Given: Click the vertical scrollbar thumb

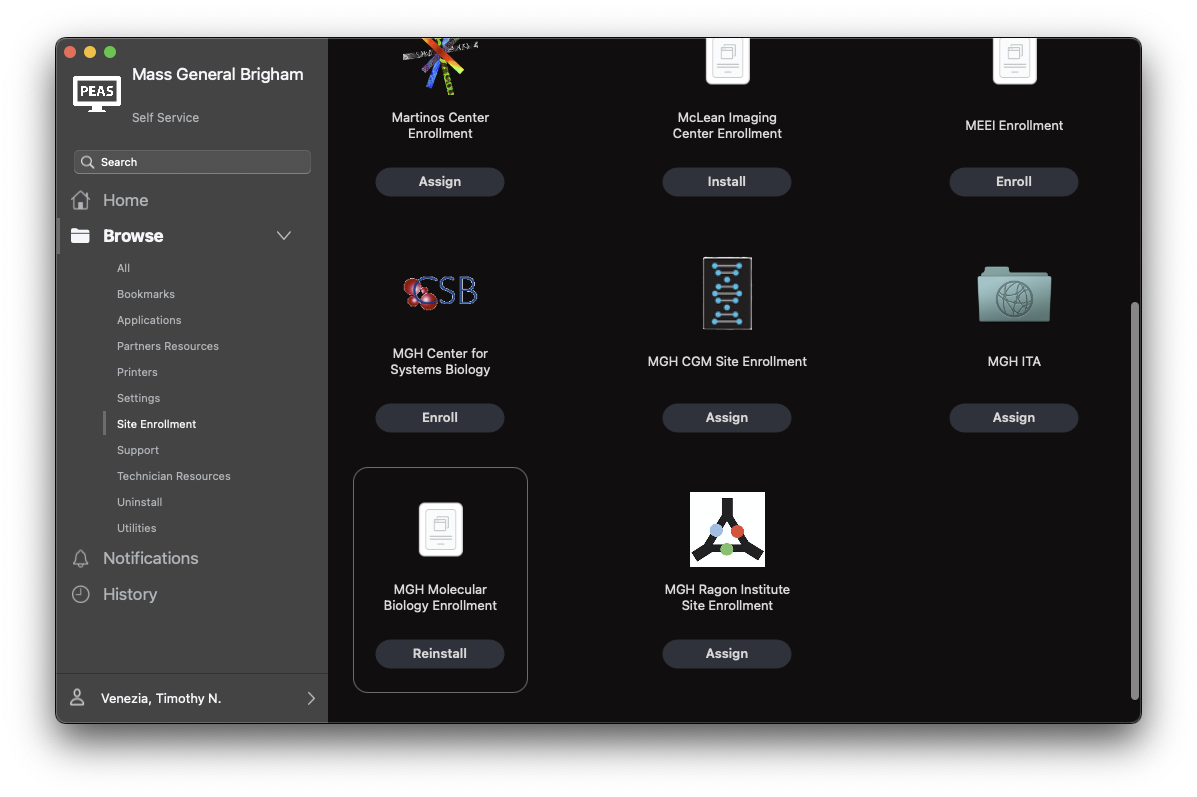Looking at the screenshot, I should [1135, 500].
